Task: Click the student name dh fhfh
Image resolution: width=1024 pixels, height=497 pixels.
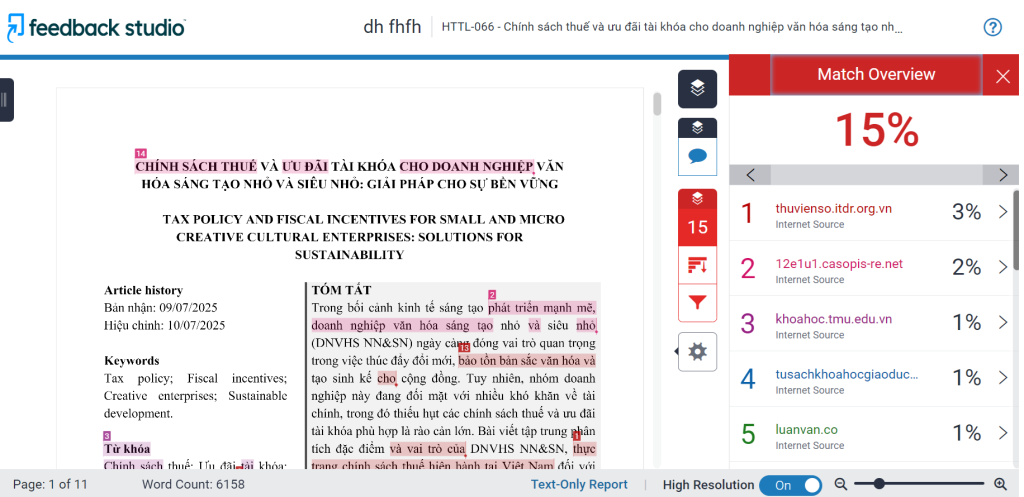Action: (x=392, y=27)
